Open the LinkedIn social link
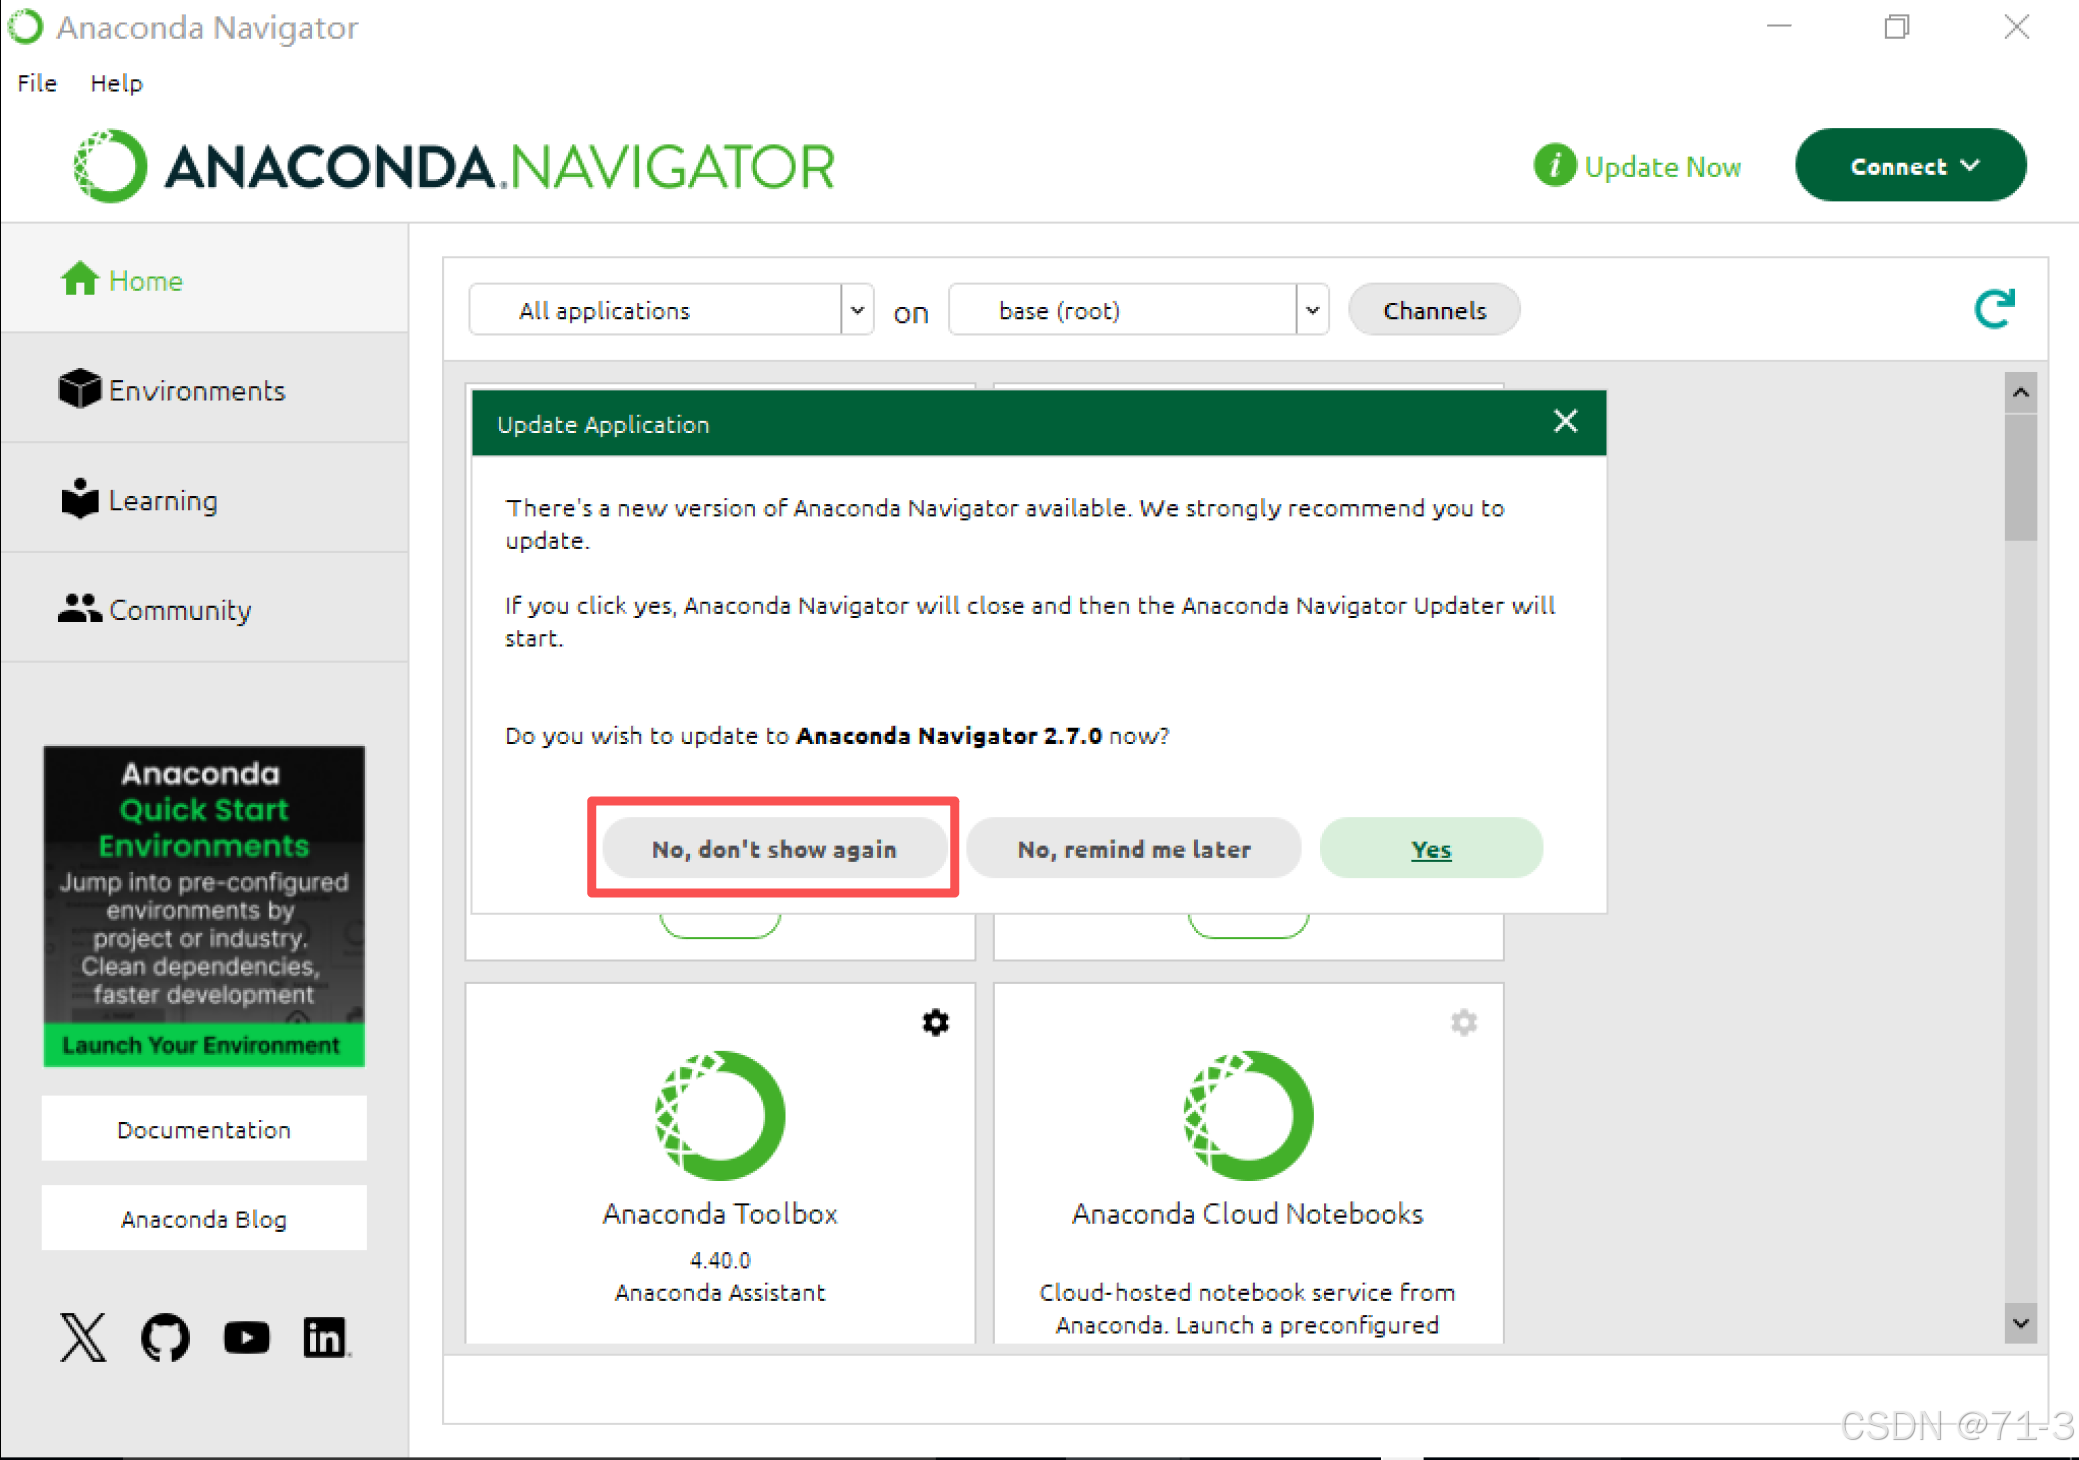 point(325,1337)
